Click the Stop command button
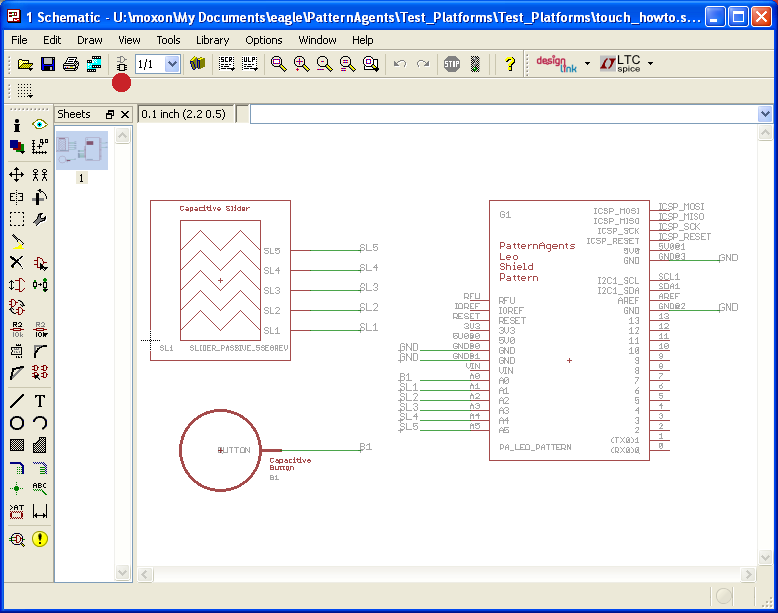Viewport: 778px width, 613px height. click(x=452, y=64)
